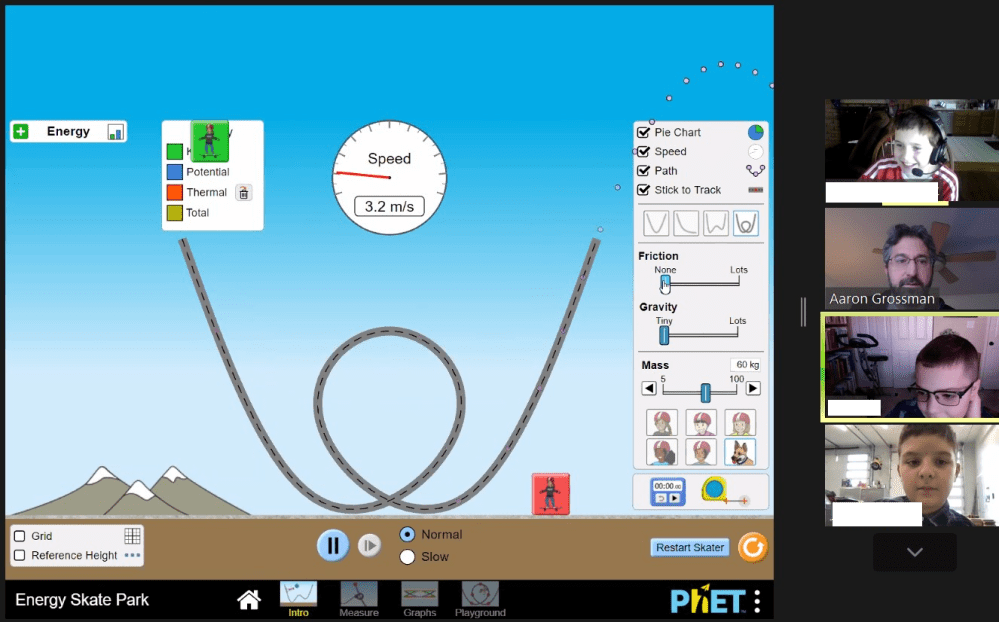Select the parabola U-shaped track preset
Screen dimensions: 999x622
(656, 223)
